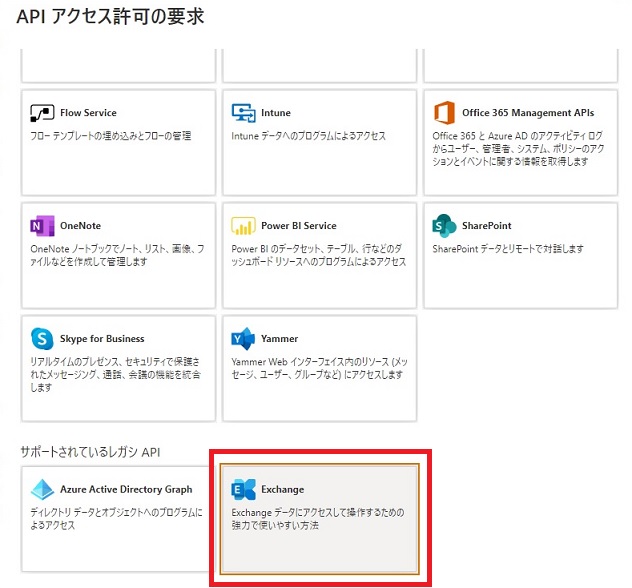Screen dimensions: 632x588
Task: Open the Exchange legacy API title
Action: tap(283, 489)
